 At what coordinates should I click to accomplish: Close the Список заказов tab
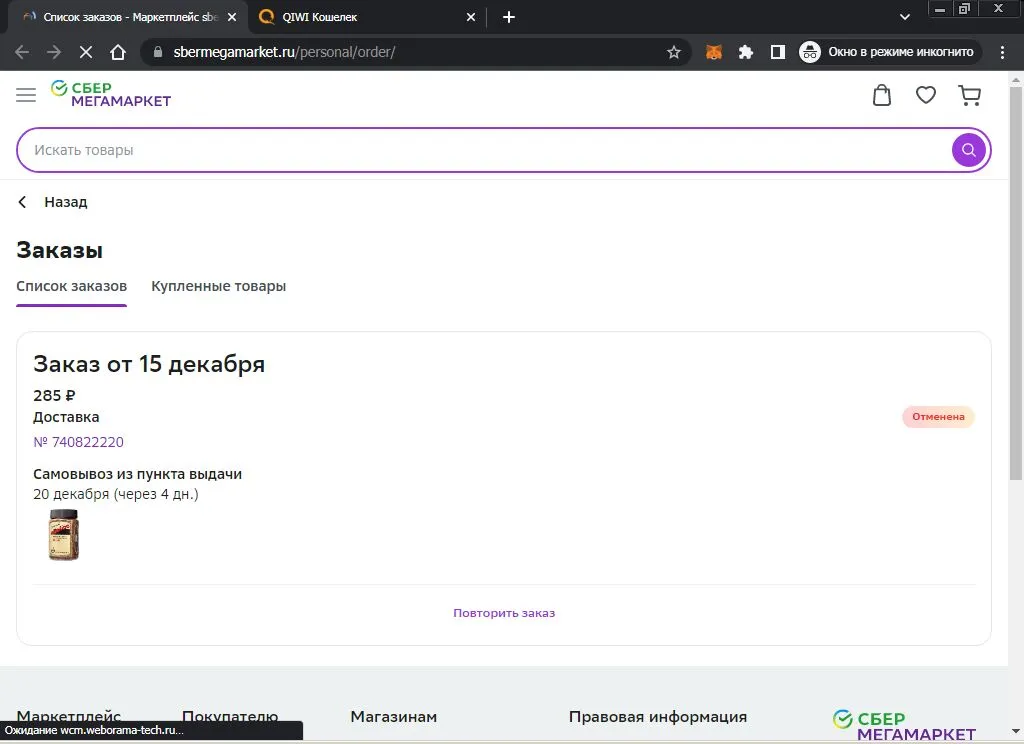[x=232, y=18]
